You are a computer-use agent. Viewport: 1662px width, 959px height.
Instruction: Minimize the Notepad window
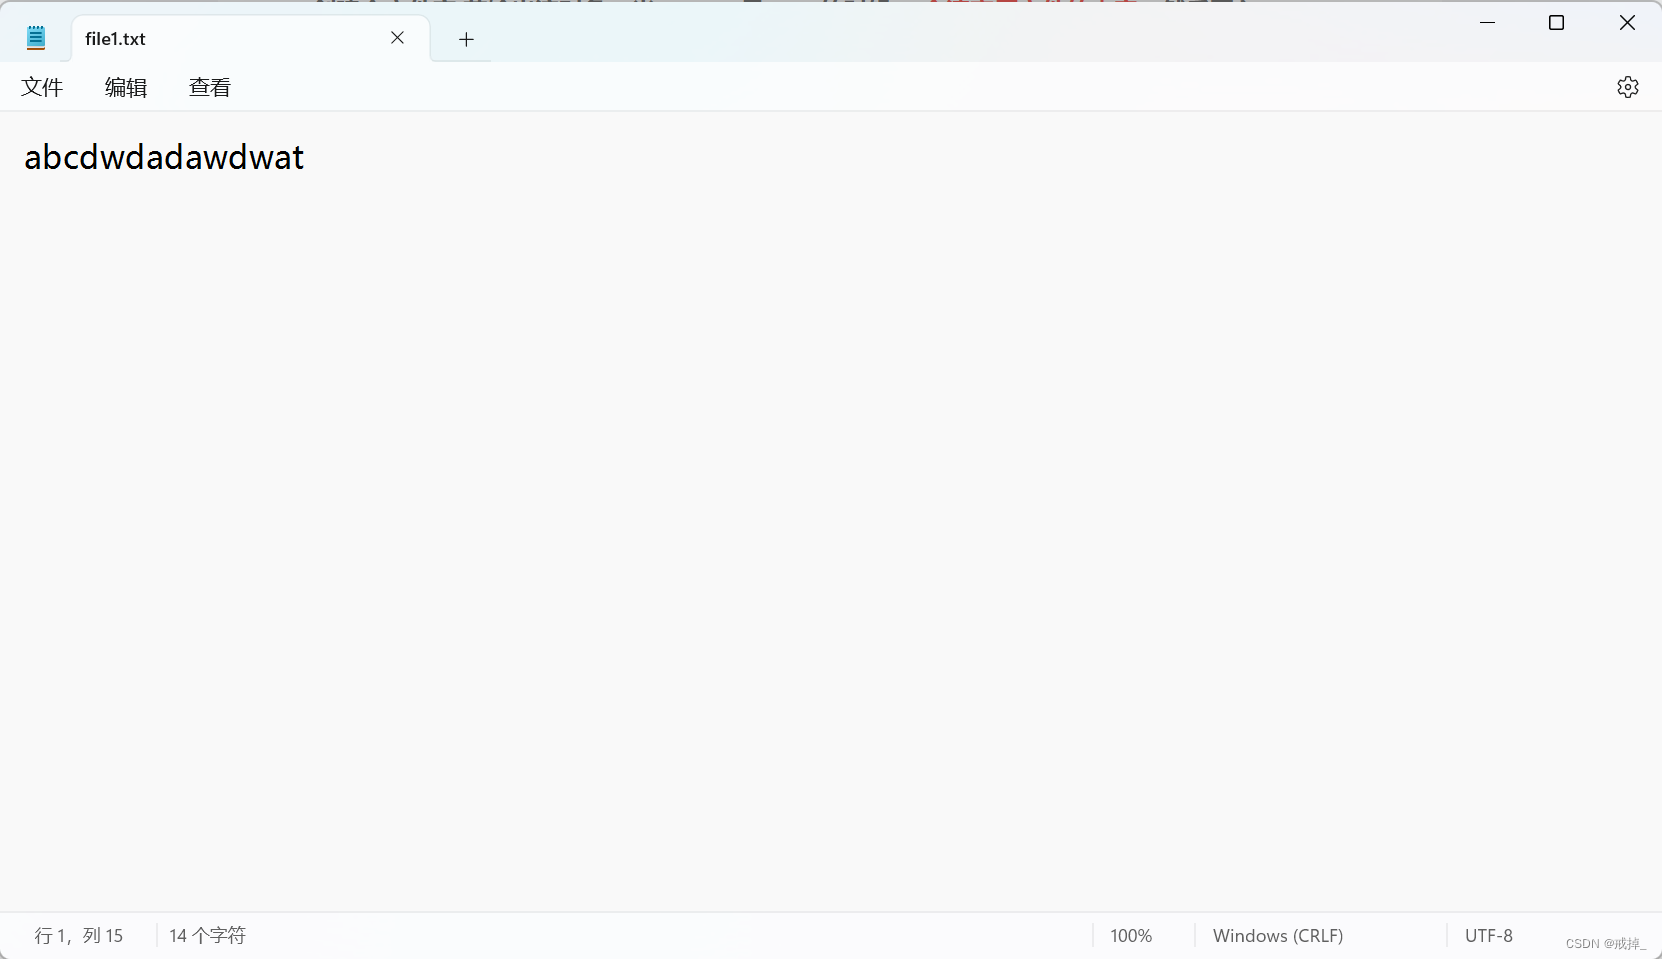(1487, 22)
